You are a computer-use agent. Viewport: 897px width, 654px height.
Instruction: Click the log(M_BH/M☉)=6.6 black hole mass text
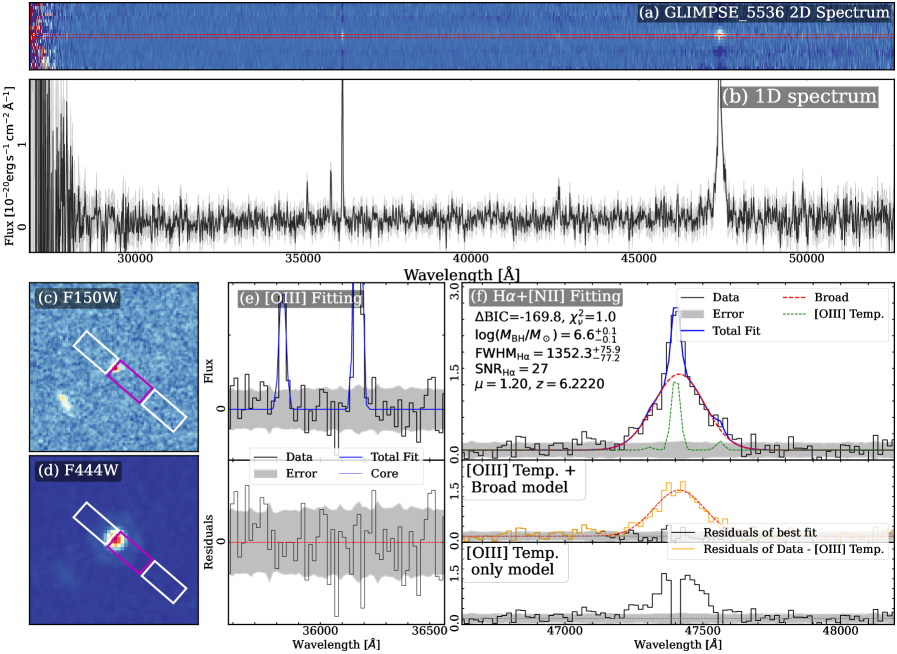pyautogui.click(x=546, y=335)
